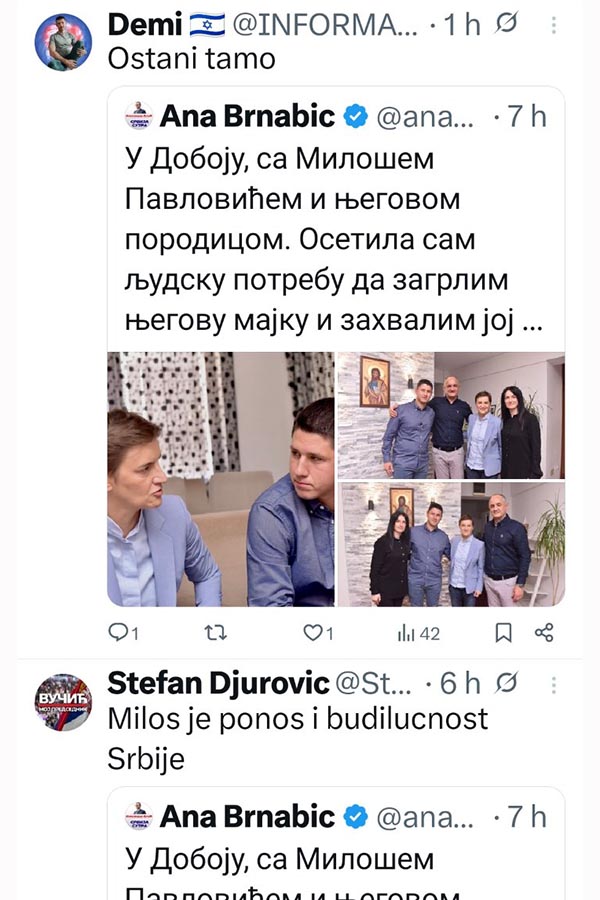Open bottom-right group photo of four people
The image size is (600, 900).
click(451, 544)
